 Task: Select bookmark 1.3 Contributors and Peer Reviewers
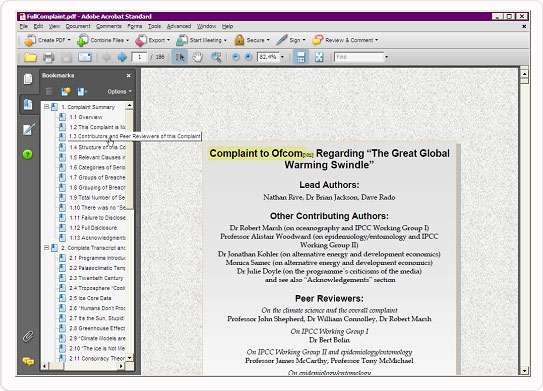134,136
